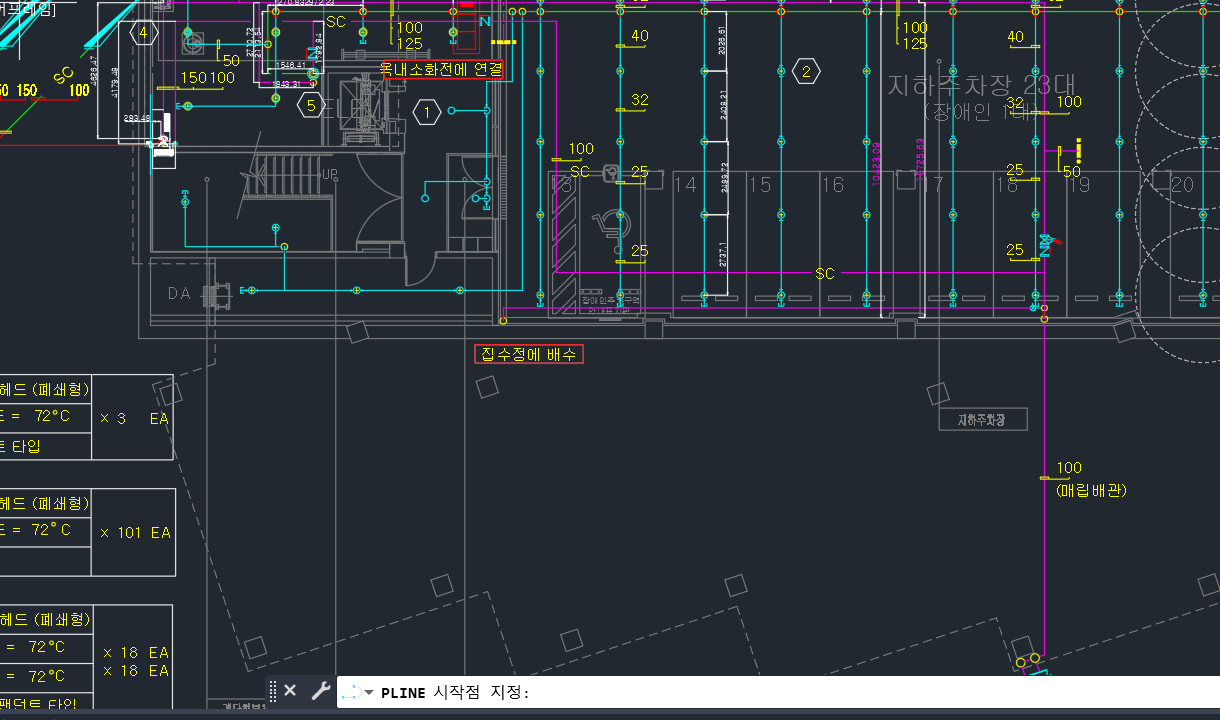The image size is (1220, 720).
Task: Select the hexagon marker numbered 2
Action: pos(806,71)
